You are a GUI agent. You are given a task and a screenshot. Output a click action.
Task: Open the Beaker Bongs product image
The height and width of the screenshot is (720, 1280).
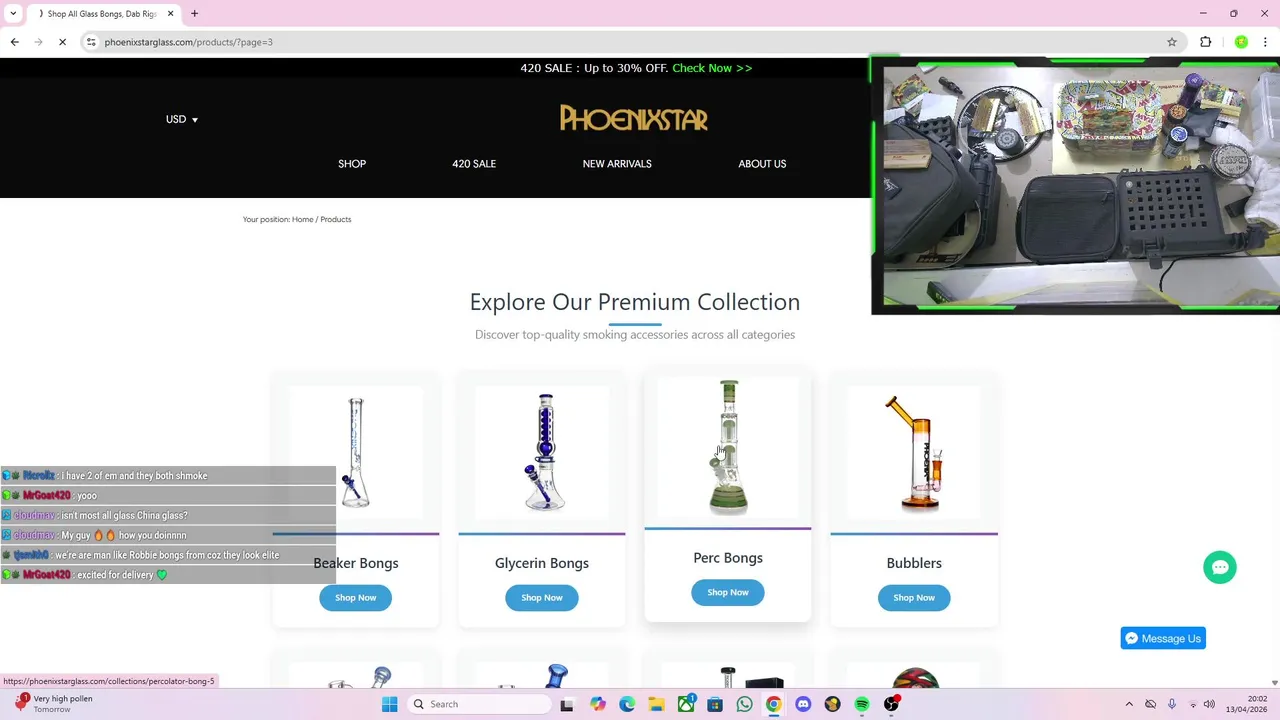(356, 453)
